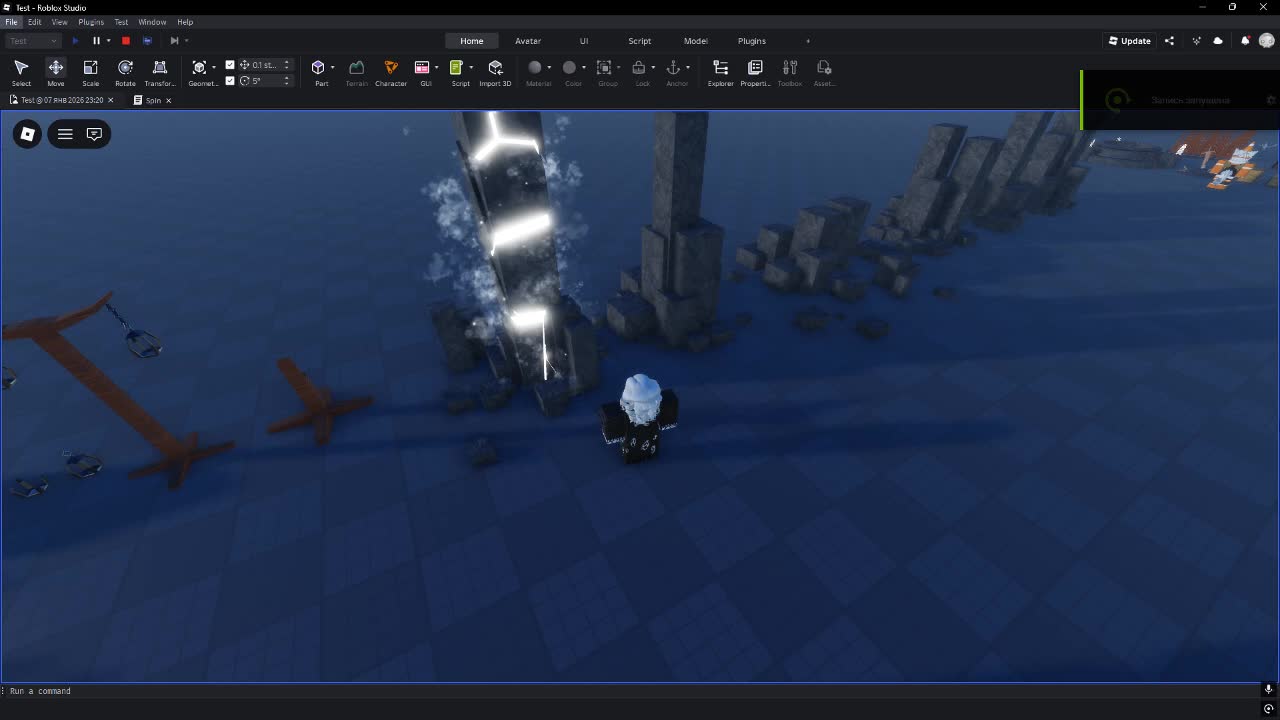Screen dimensions: 1280x720
Task: Open the user avatar profile menu
Action: coord(1267,41)
